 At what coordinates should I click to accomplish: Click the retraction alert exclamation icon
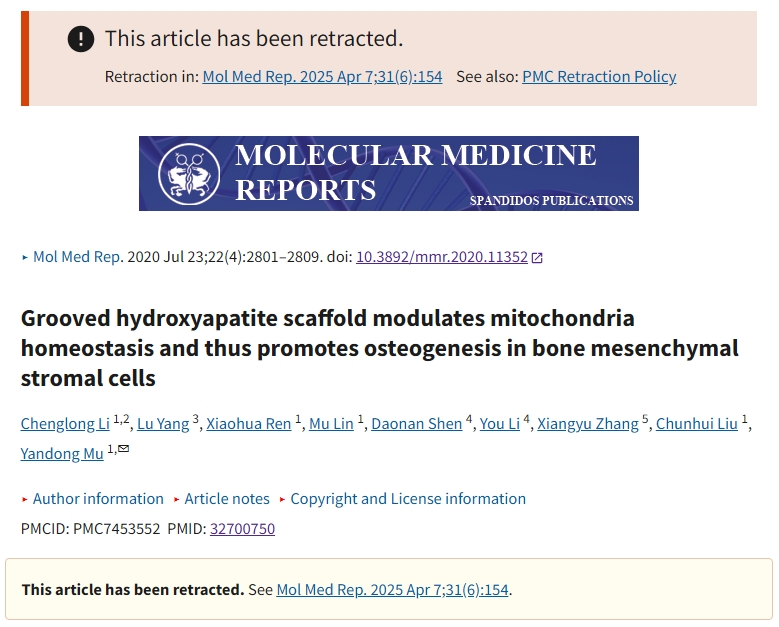(80, 38)
